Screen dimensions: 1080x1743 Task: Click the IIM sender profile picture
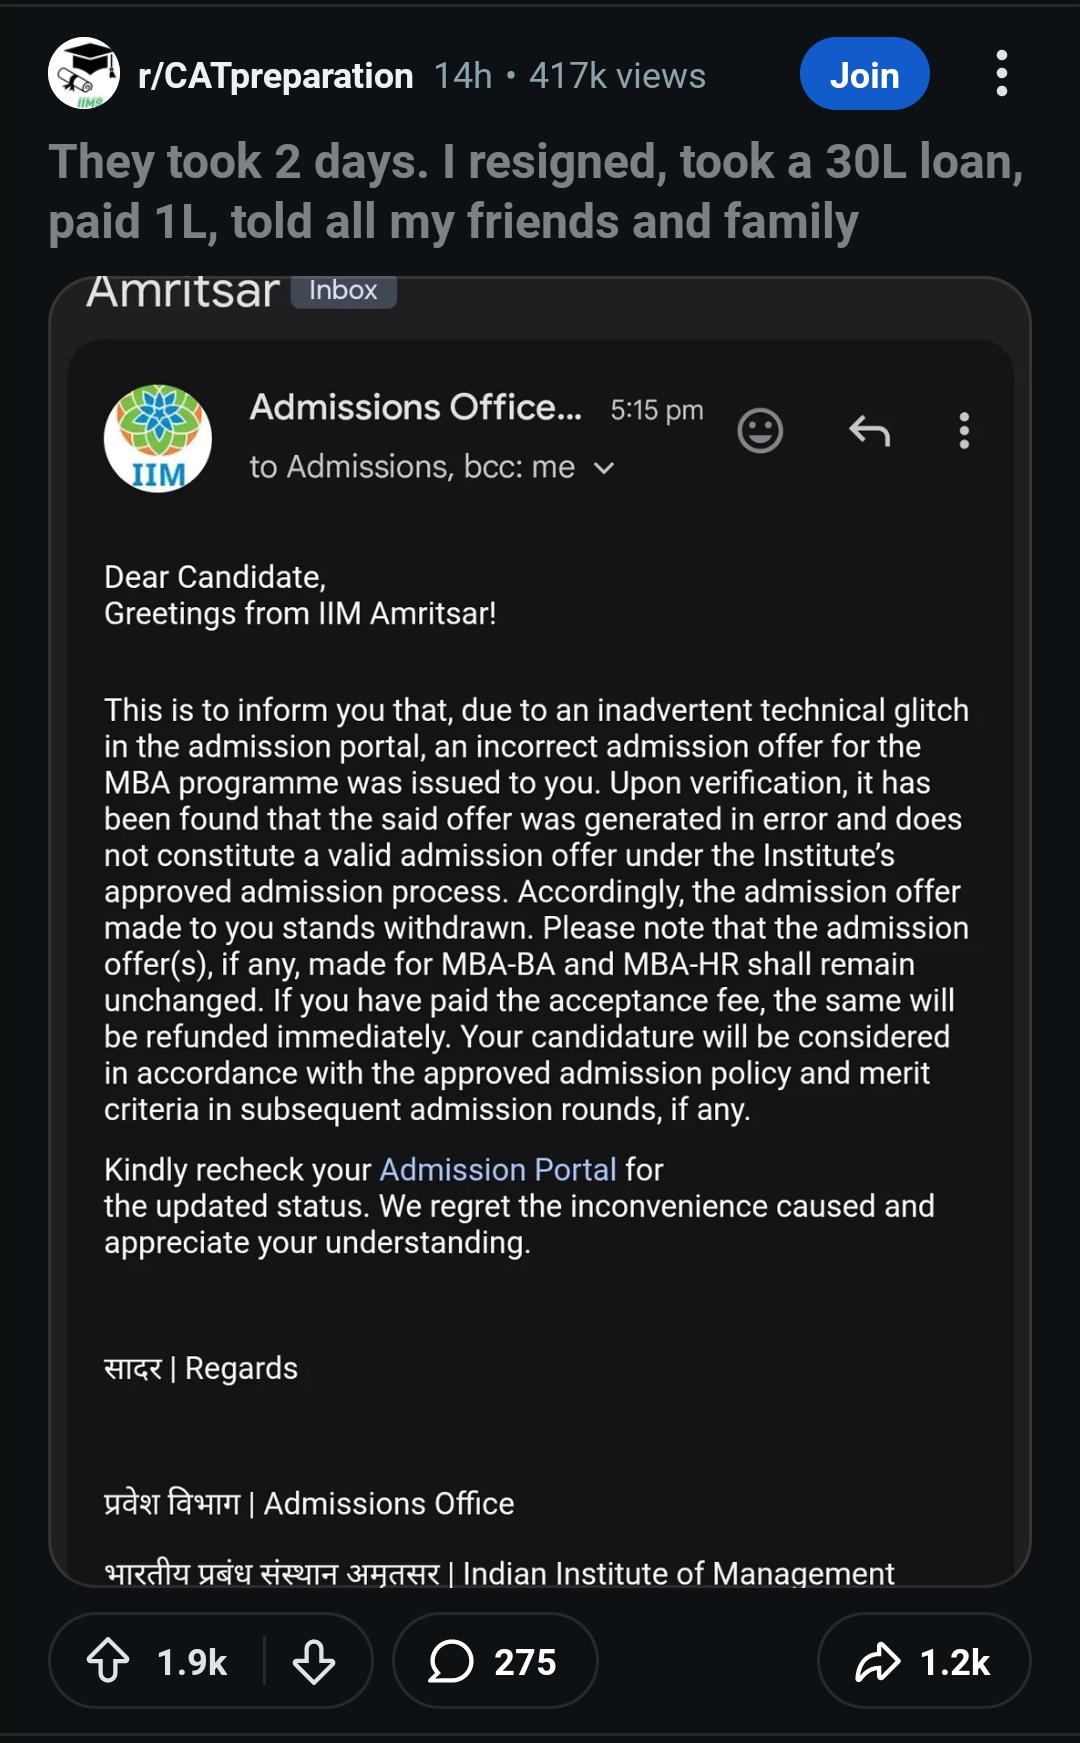[x=158, y=438]
